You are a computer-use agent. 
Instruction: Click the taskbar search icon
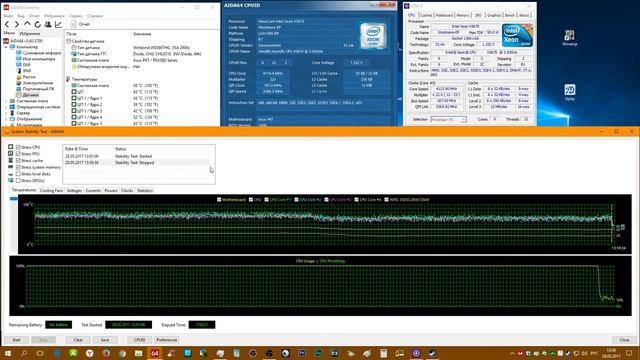tap(24, 353)
